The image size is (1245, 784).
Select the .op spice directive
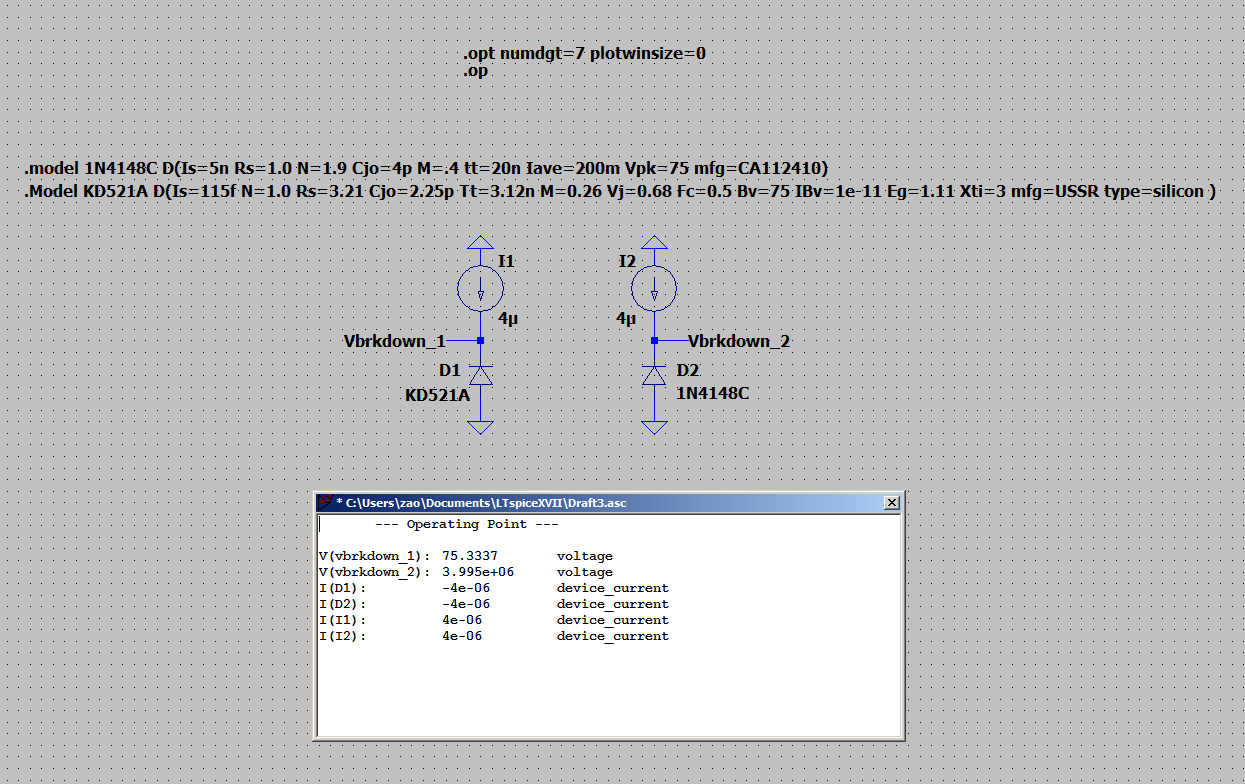coord(476,71)
